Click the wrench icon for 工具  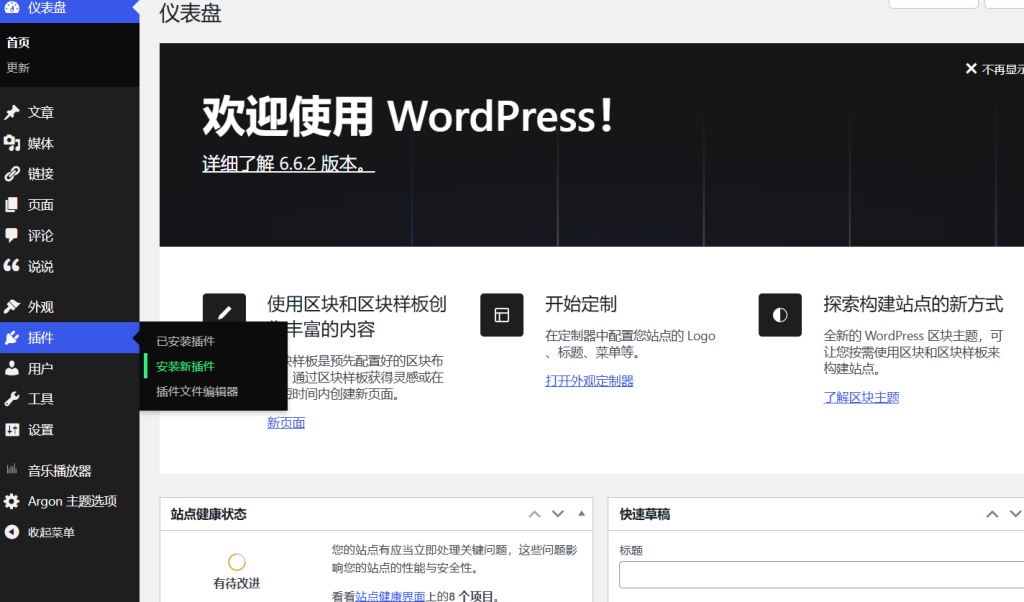pyautogui.click(x=12, y=399)
